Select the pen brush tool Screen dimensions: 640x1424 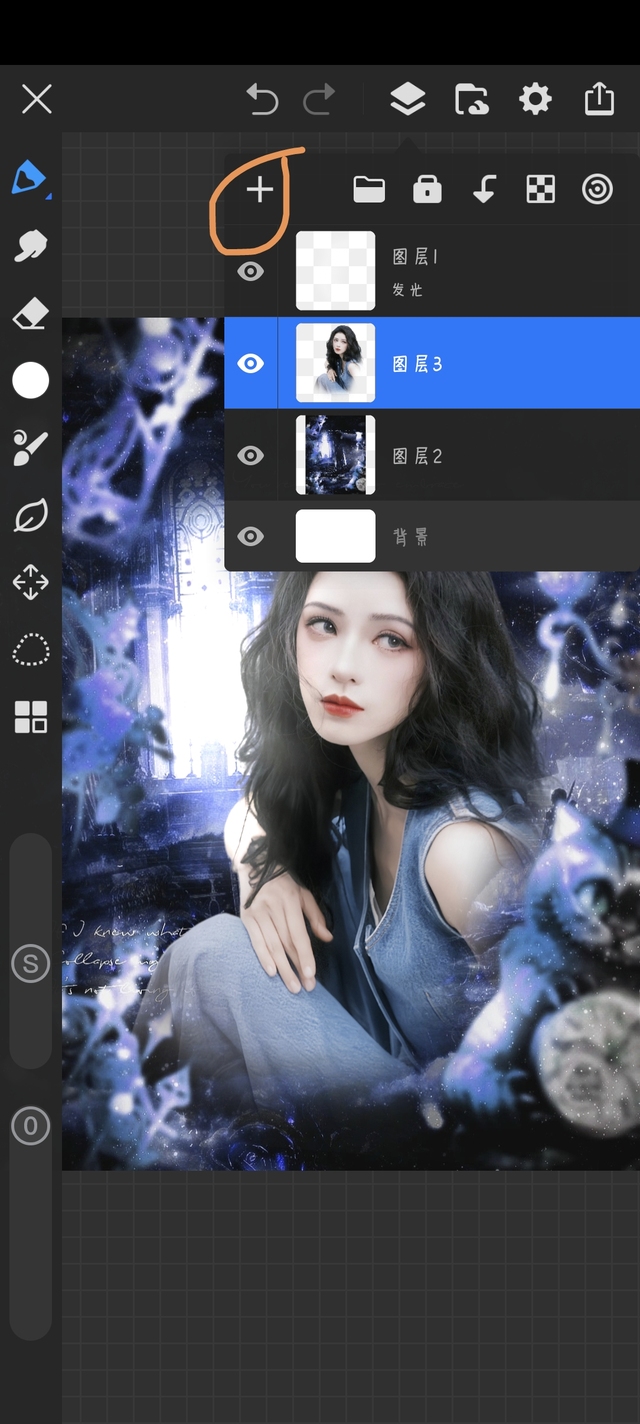(29, 178)
